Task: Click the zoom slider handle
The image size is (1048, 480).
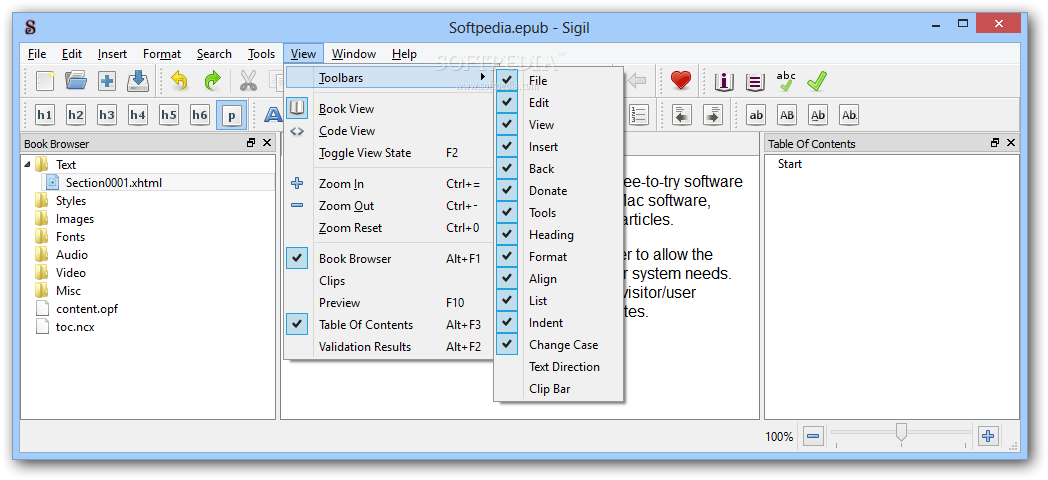Action: click(901, 433)
